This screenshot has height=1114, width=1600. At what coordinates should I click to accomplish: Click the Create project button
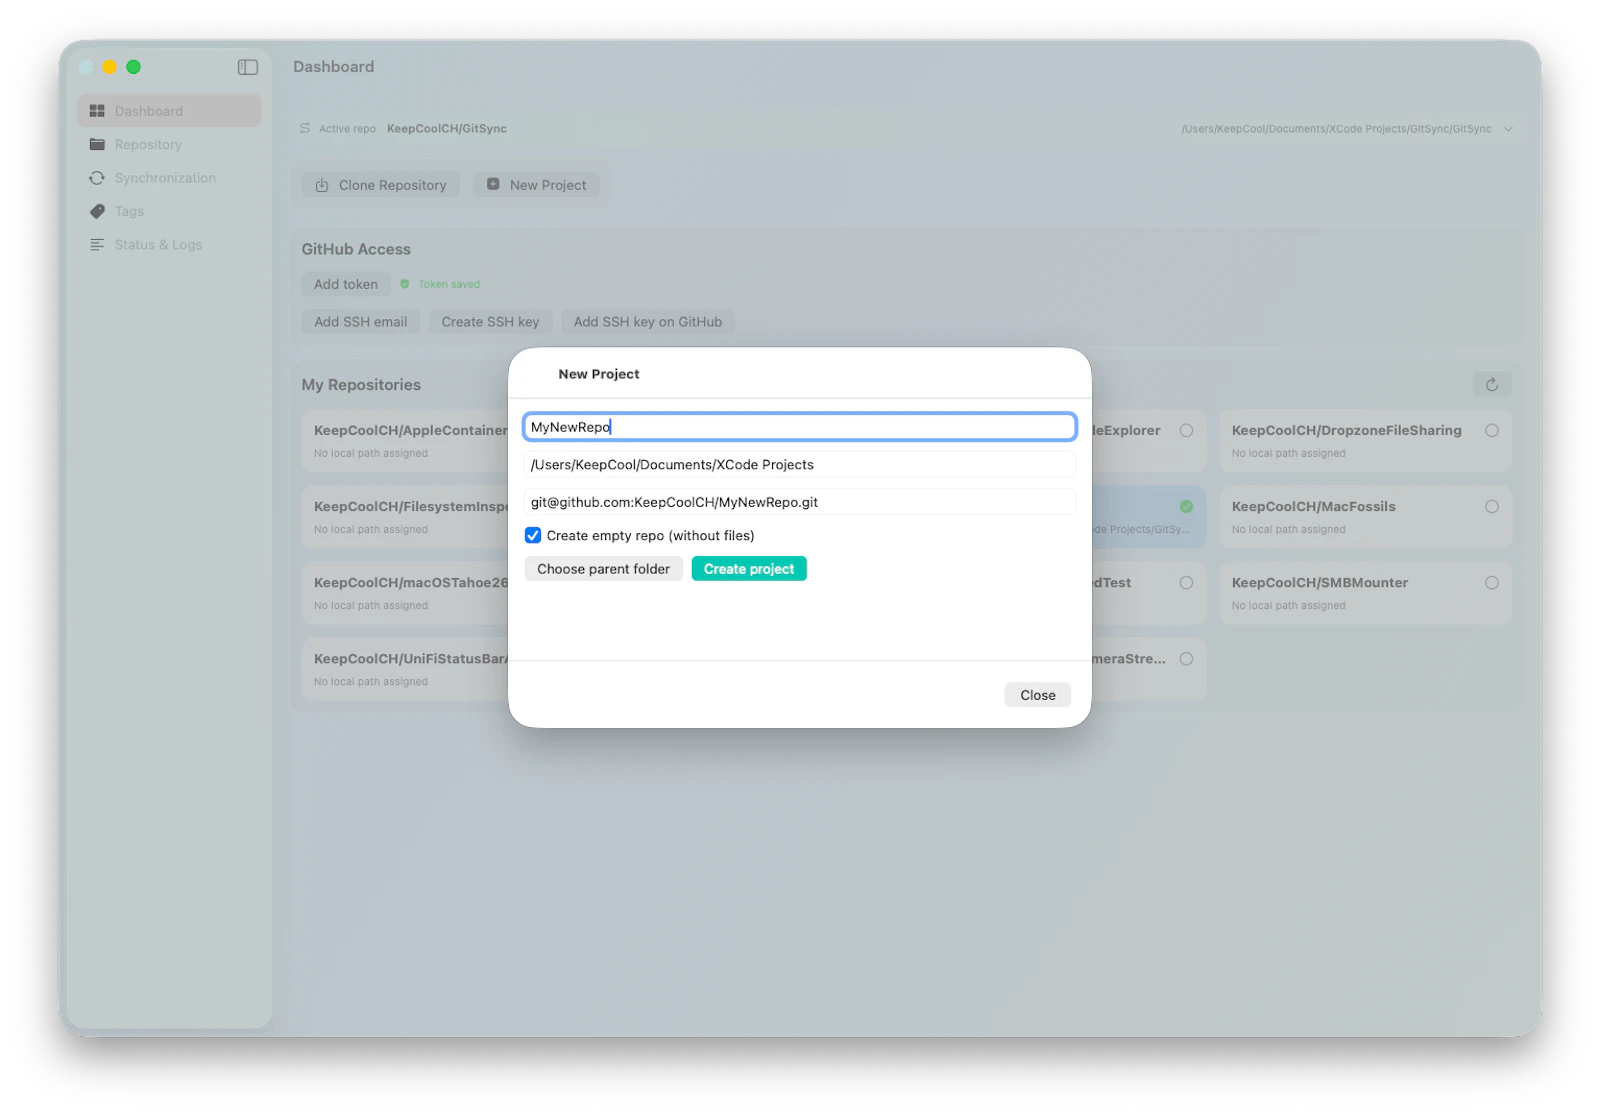click(x=749, y=569)
